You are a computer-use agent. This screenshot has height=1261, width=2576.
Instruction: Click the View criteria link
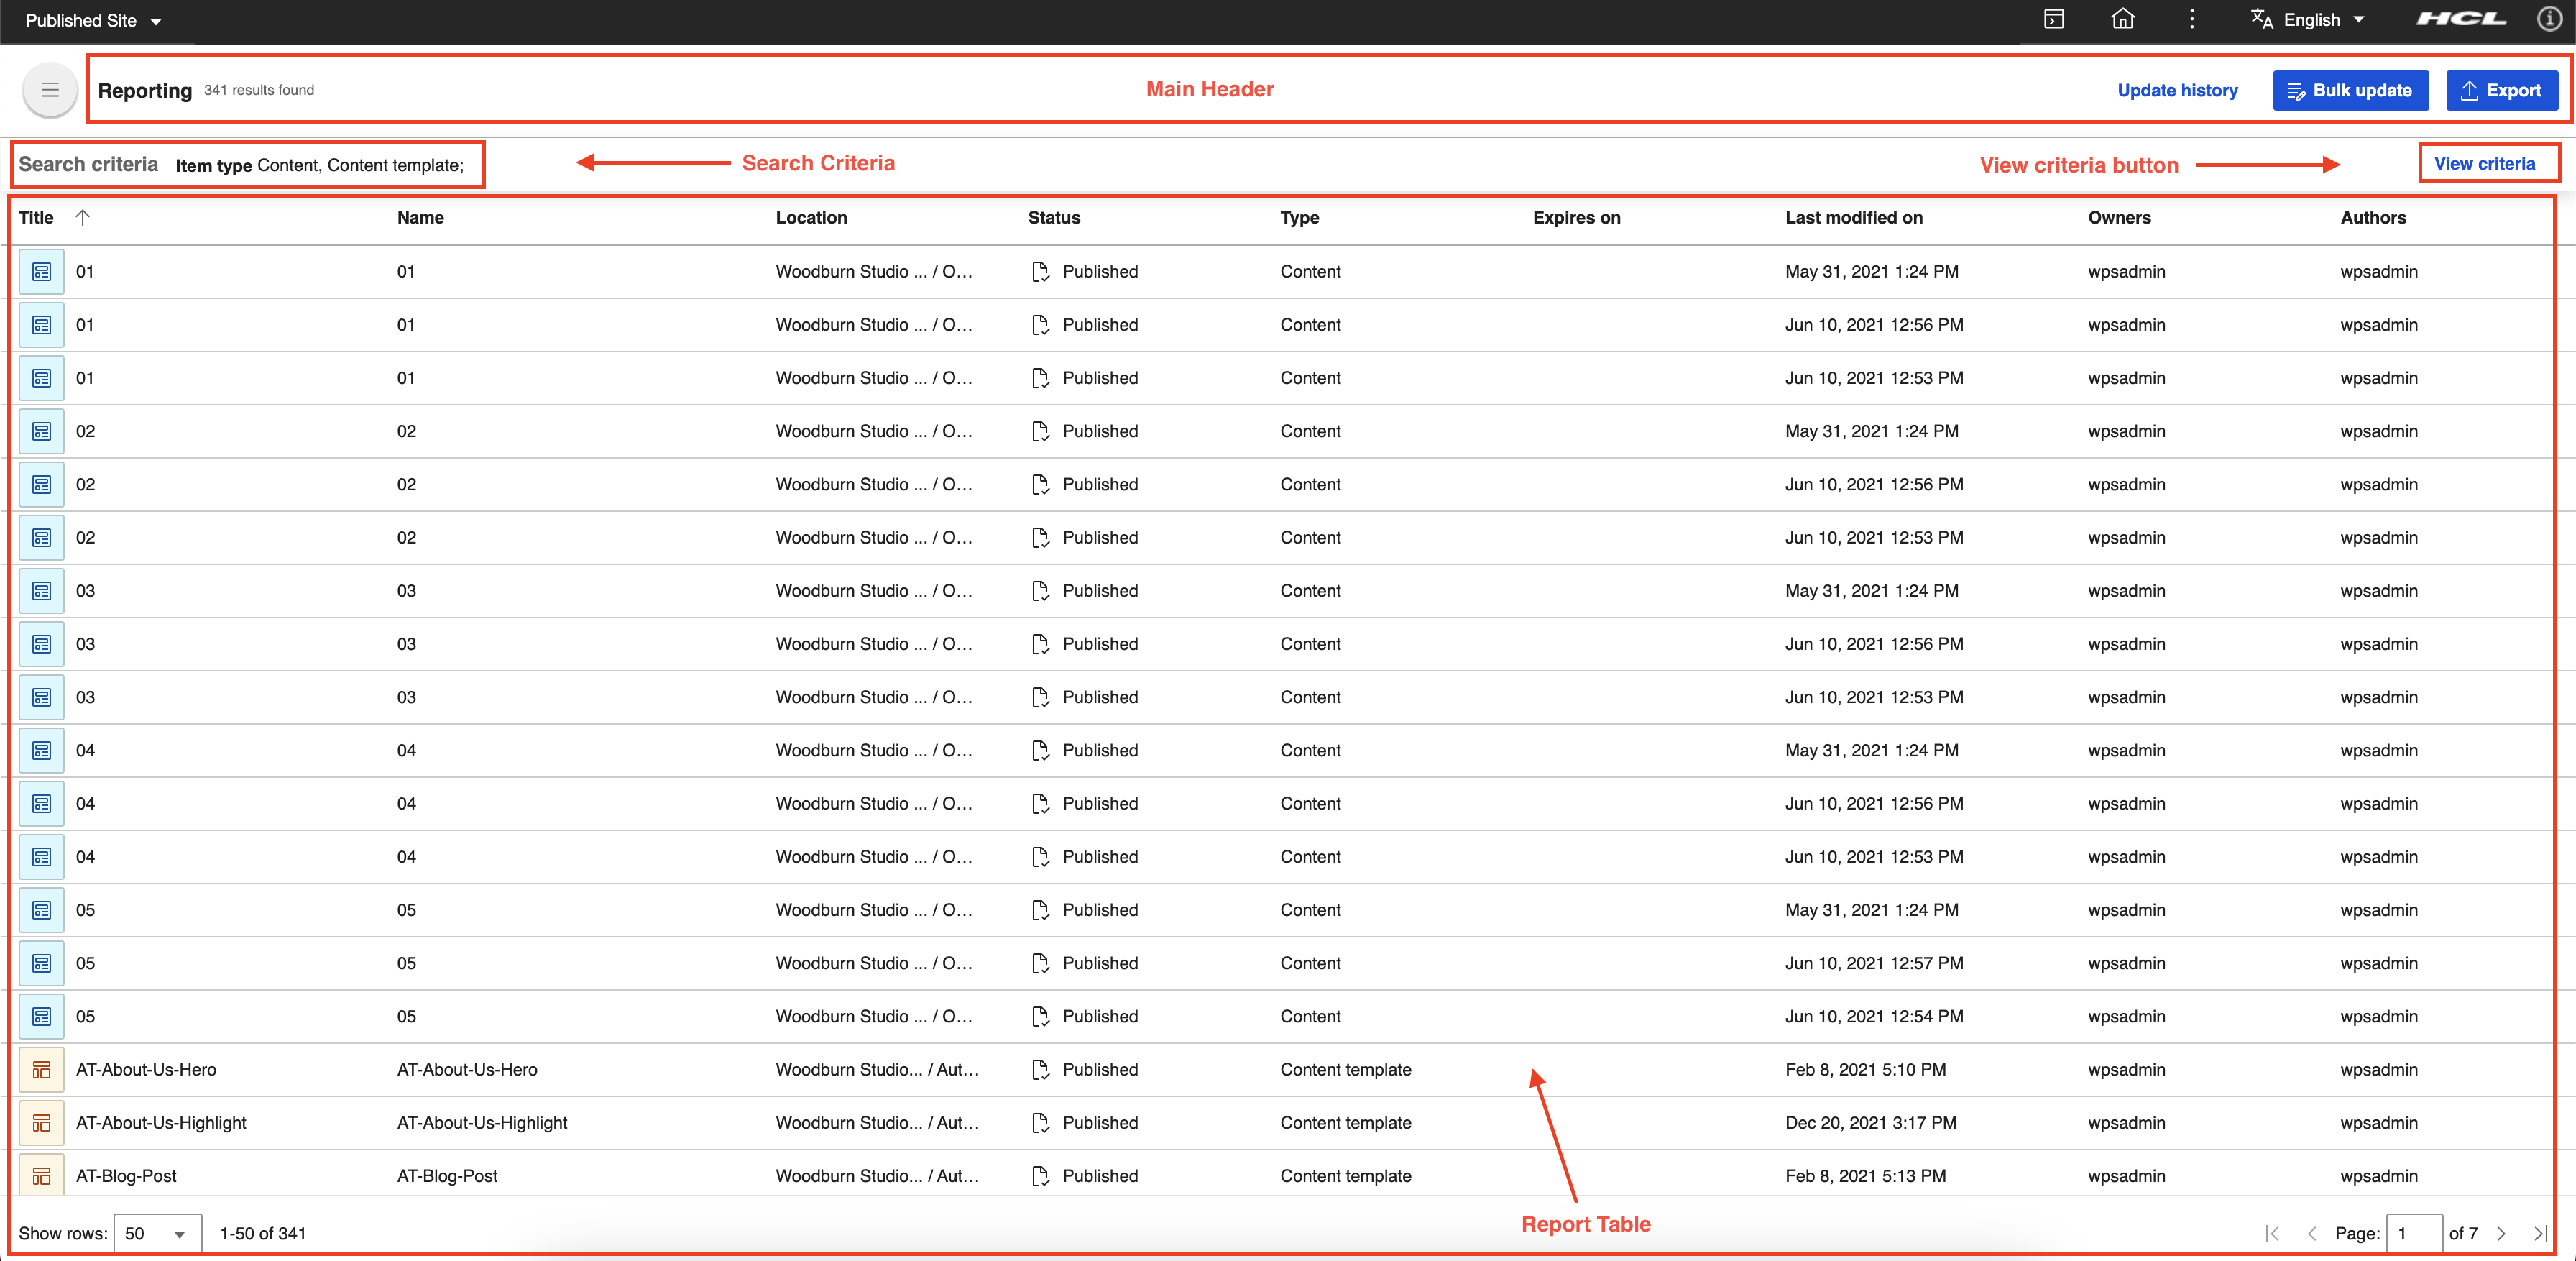click(x=2484, y=164)
